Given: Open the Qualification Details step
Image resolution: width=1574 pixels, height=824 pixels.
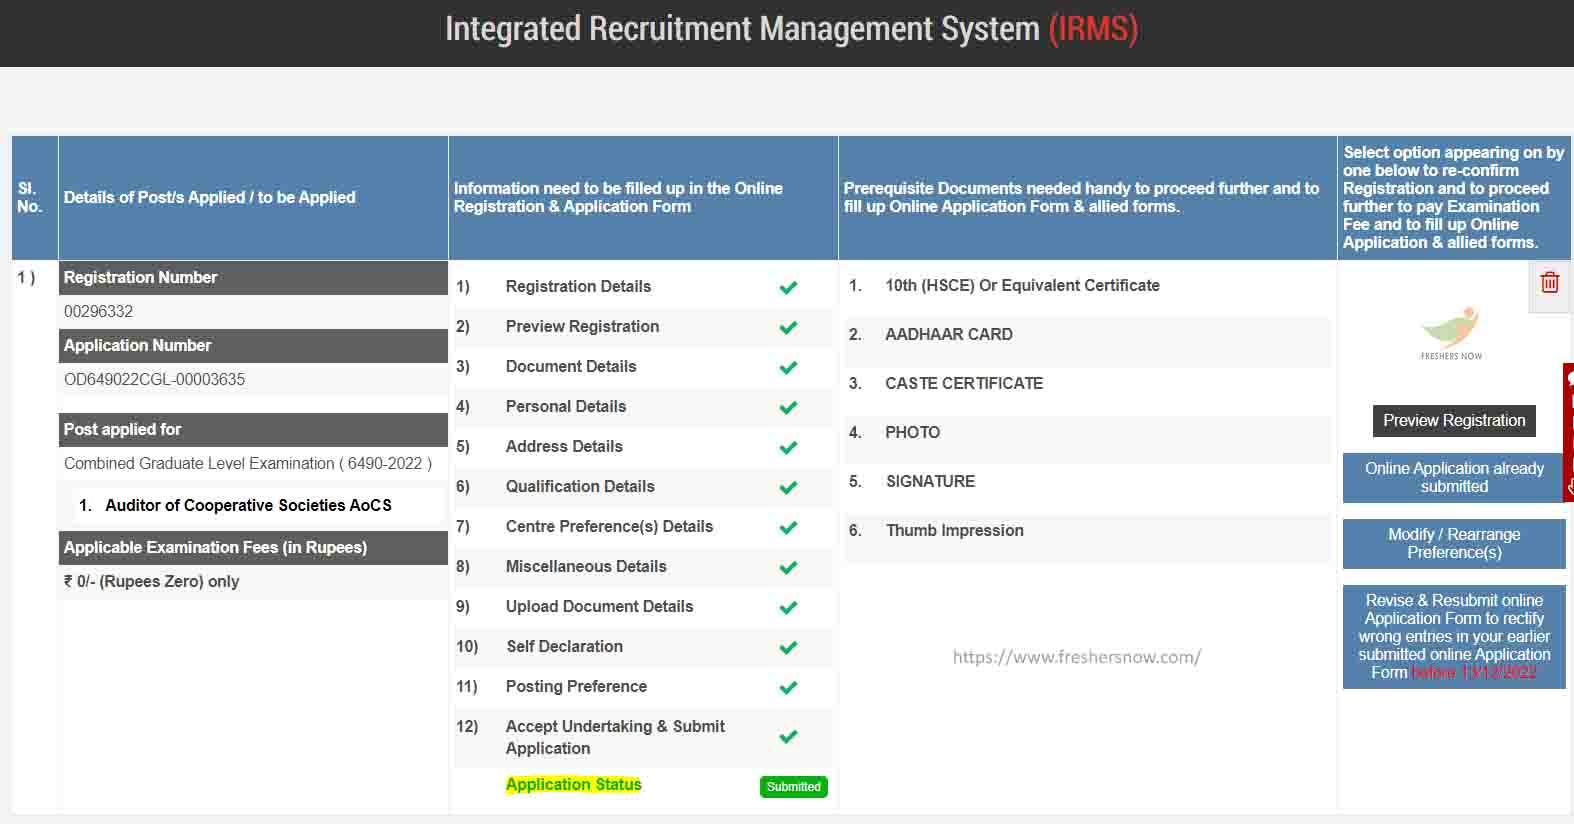Looking at the screenshot, I should coord(580,486).
